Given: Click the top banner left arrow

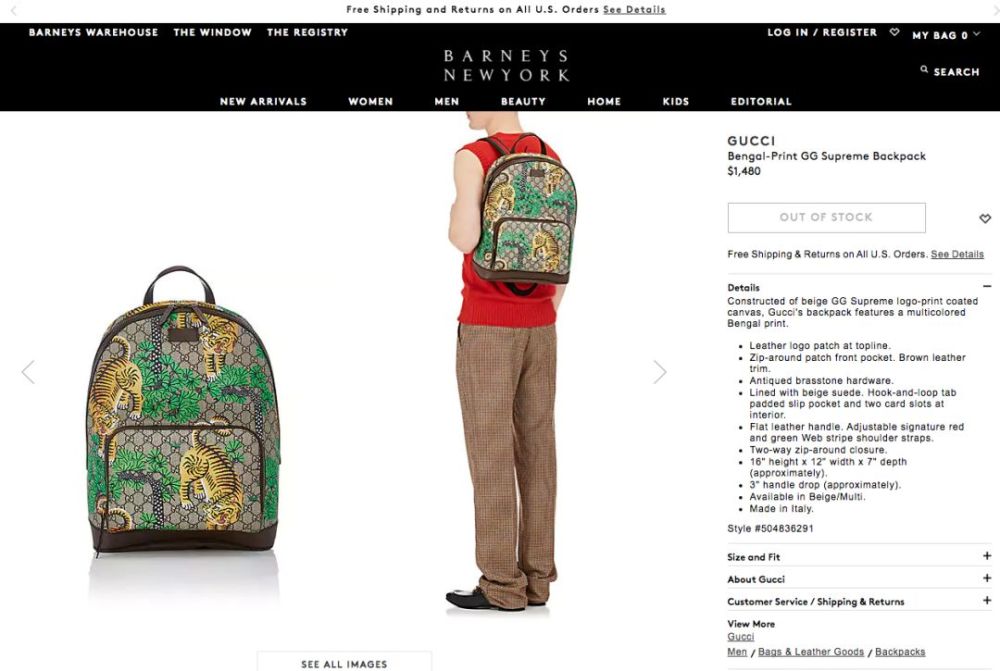Looking at the screenshot, I should [13, 10].
